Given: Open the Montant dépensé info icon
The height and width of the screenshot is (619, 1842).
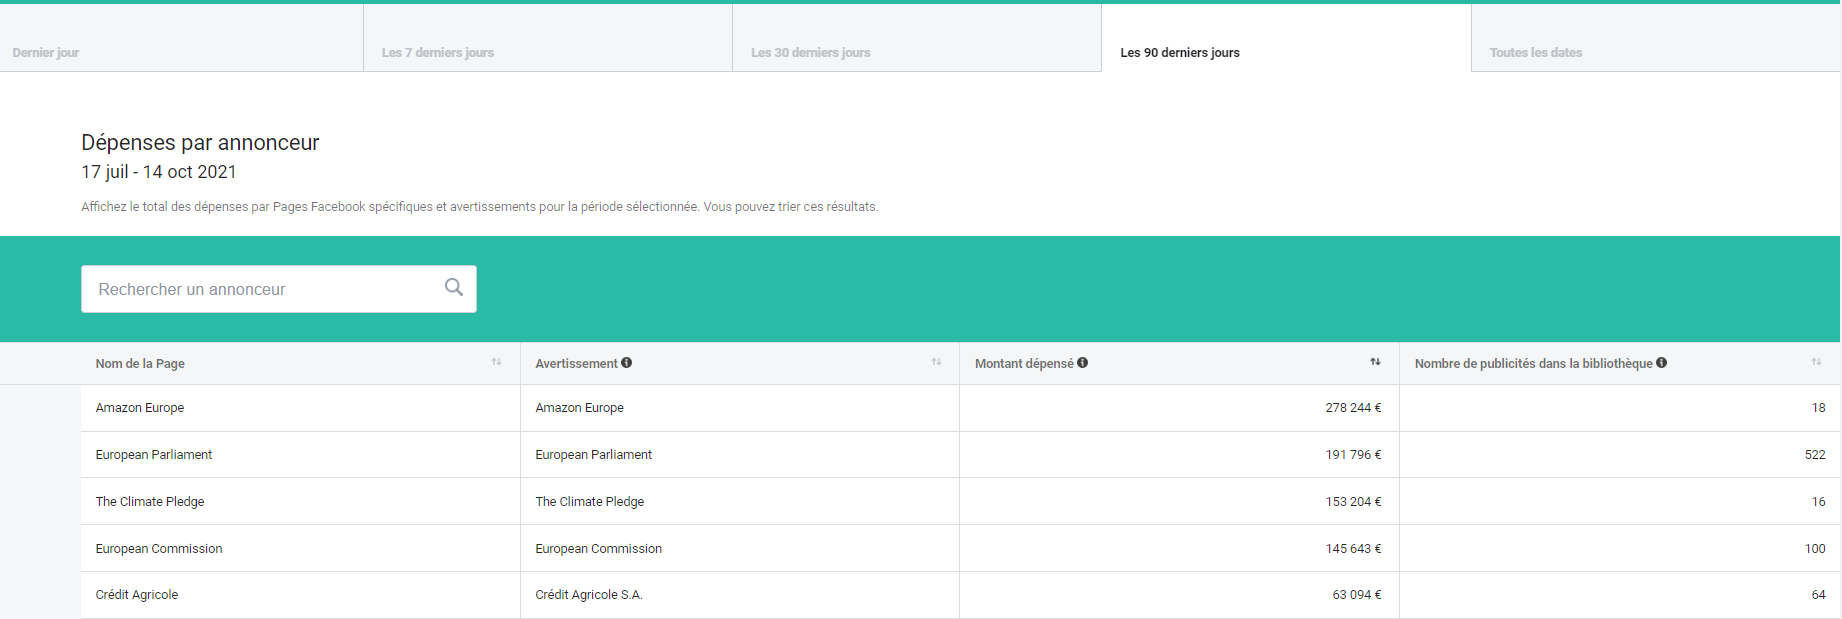Looking at the screenshot, I should (x=1083, y=363).
